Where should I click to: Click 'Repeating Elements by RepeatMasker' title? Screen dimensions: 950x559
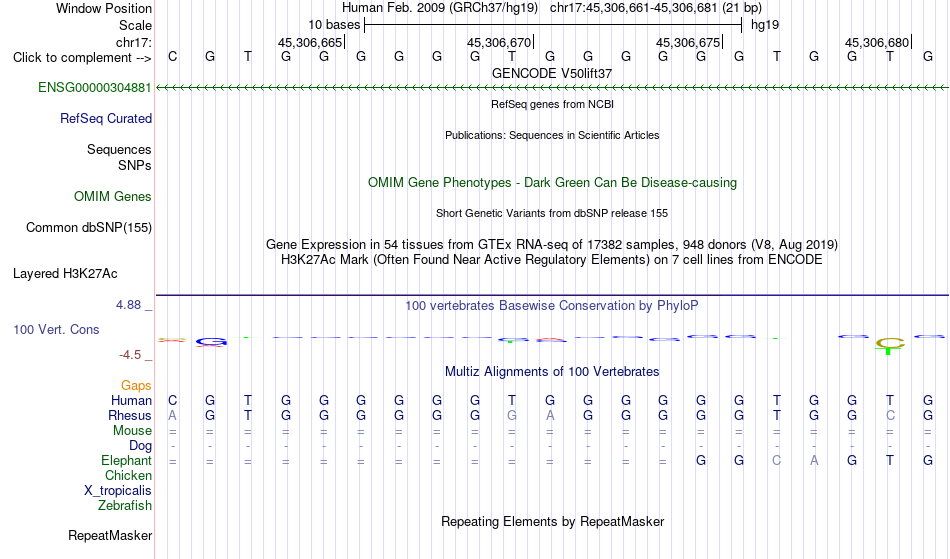[x=552, y=521]
